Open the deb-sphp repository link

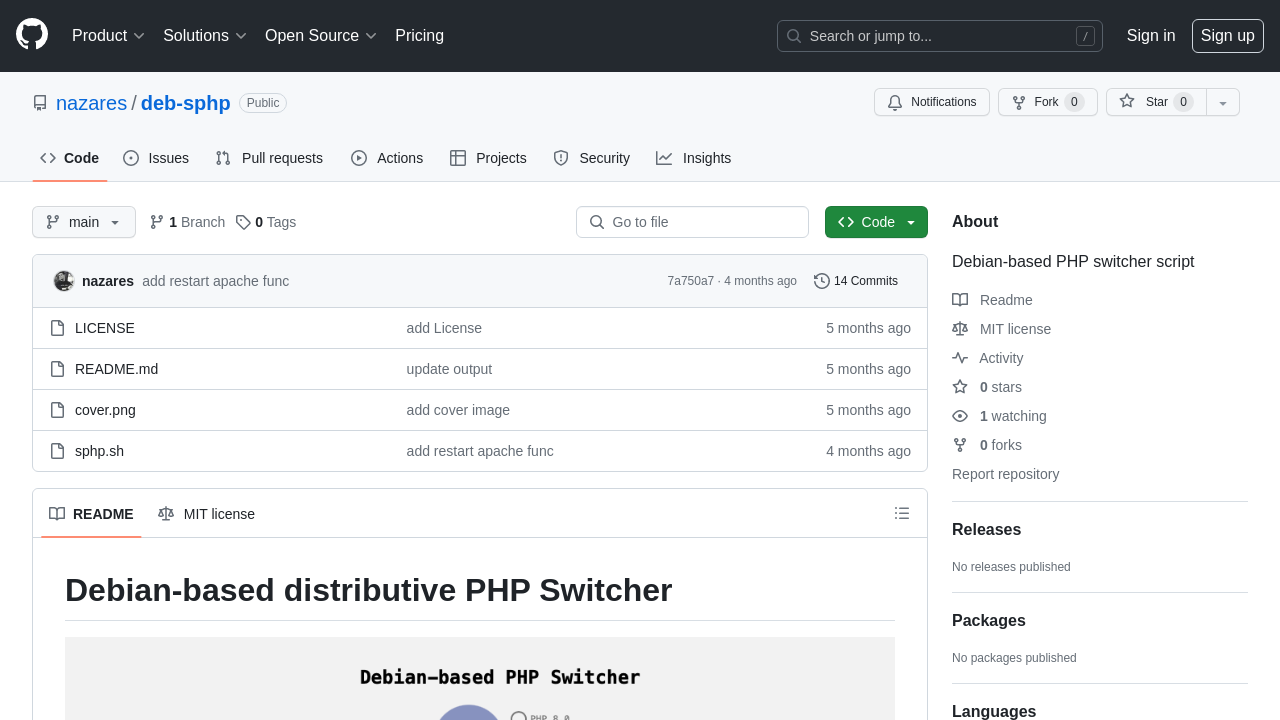coord(185,103)
